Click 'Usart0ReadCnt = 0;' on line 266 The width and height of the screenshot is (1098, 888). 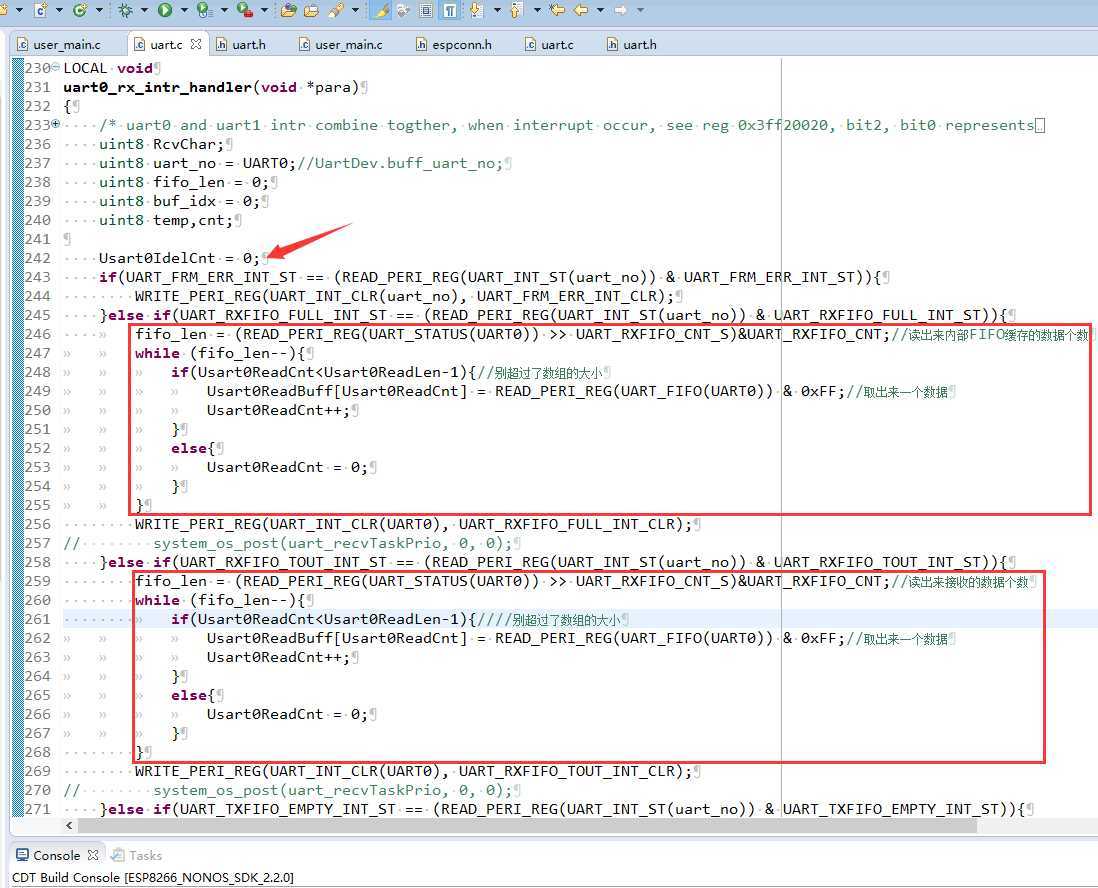coord(287,714)
